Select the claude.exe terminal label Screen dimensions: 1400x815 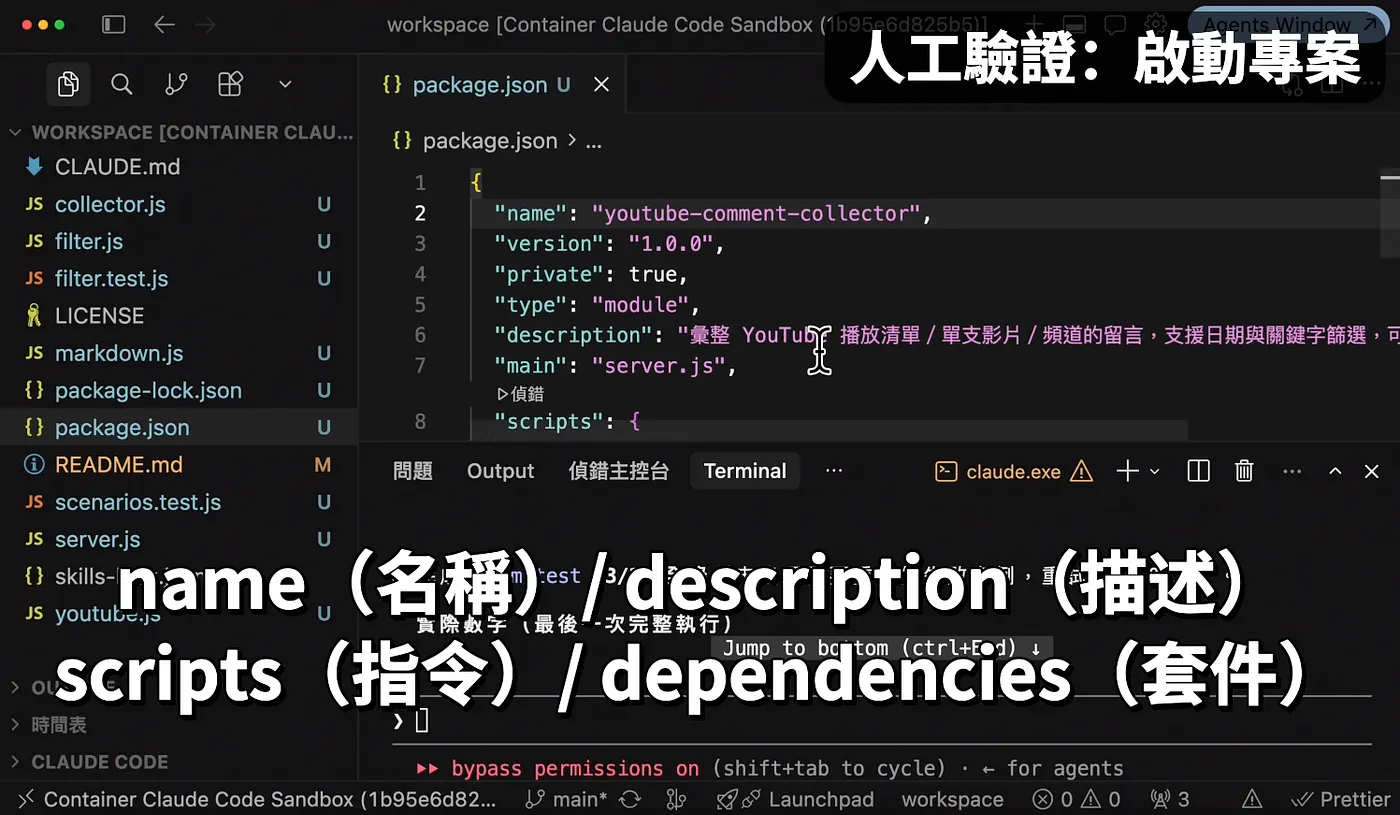point(1013,471)
